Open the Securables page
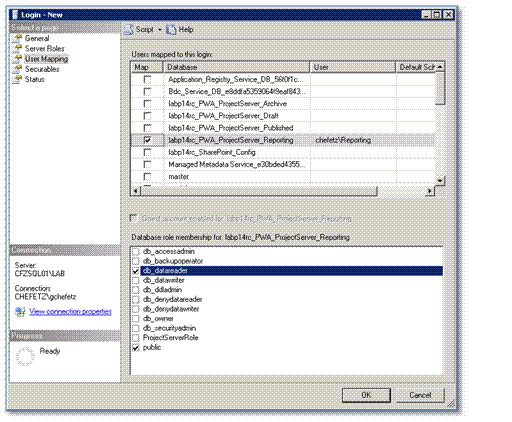 click(x=42, y=69)
